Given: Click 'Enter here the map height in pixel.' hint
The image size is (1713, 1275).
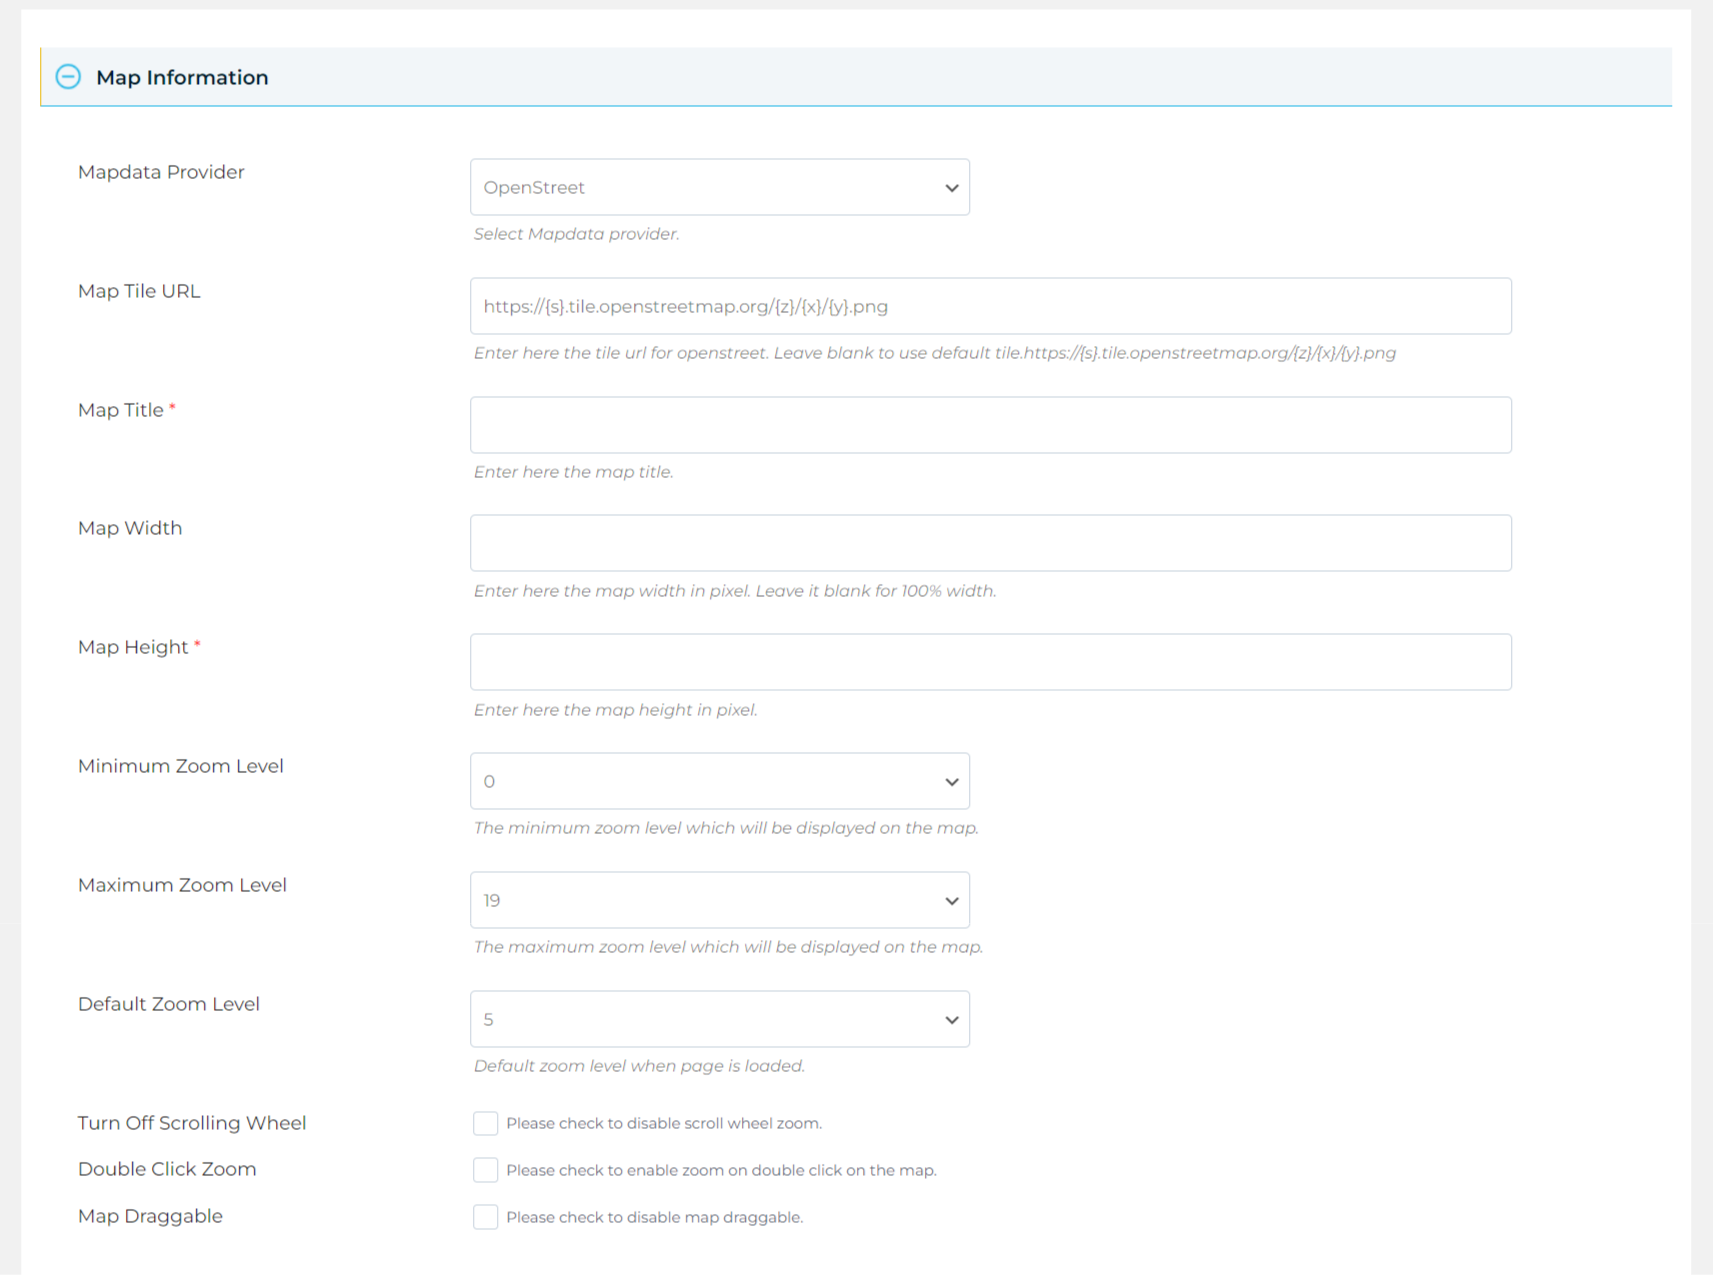Looking at the screenshot, I should (x=615, y=710).
